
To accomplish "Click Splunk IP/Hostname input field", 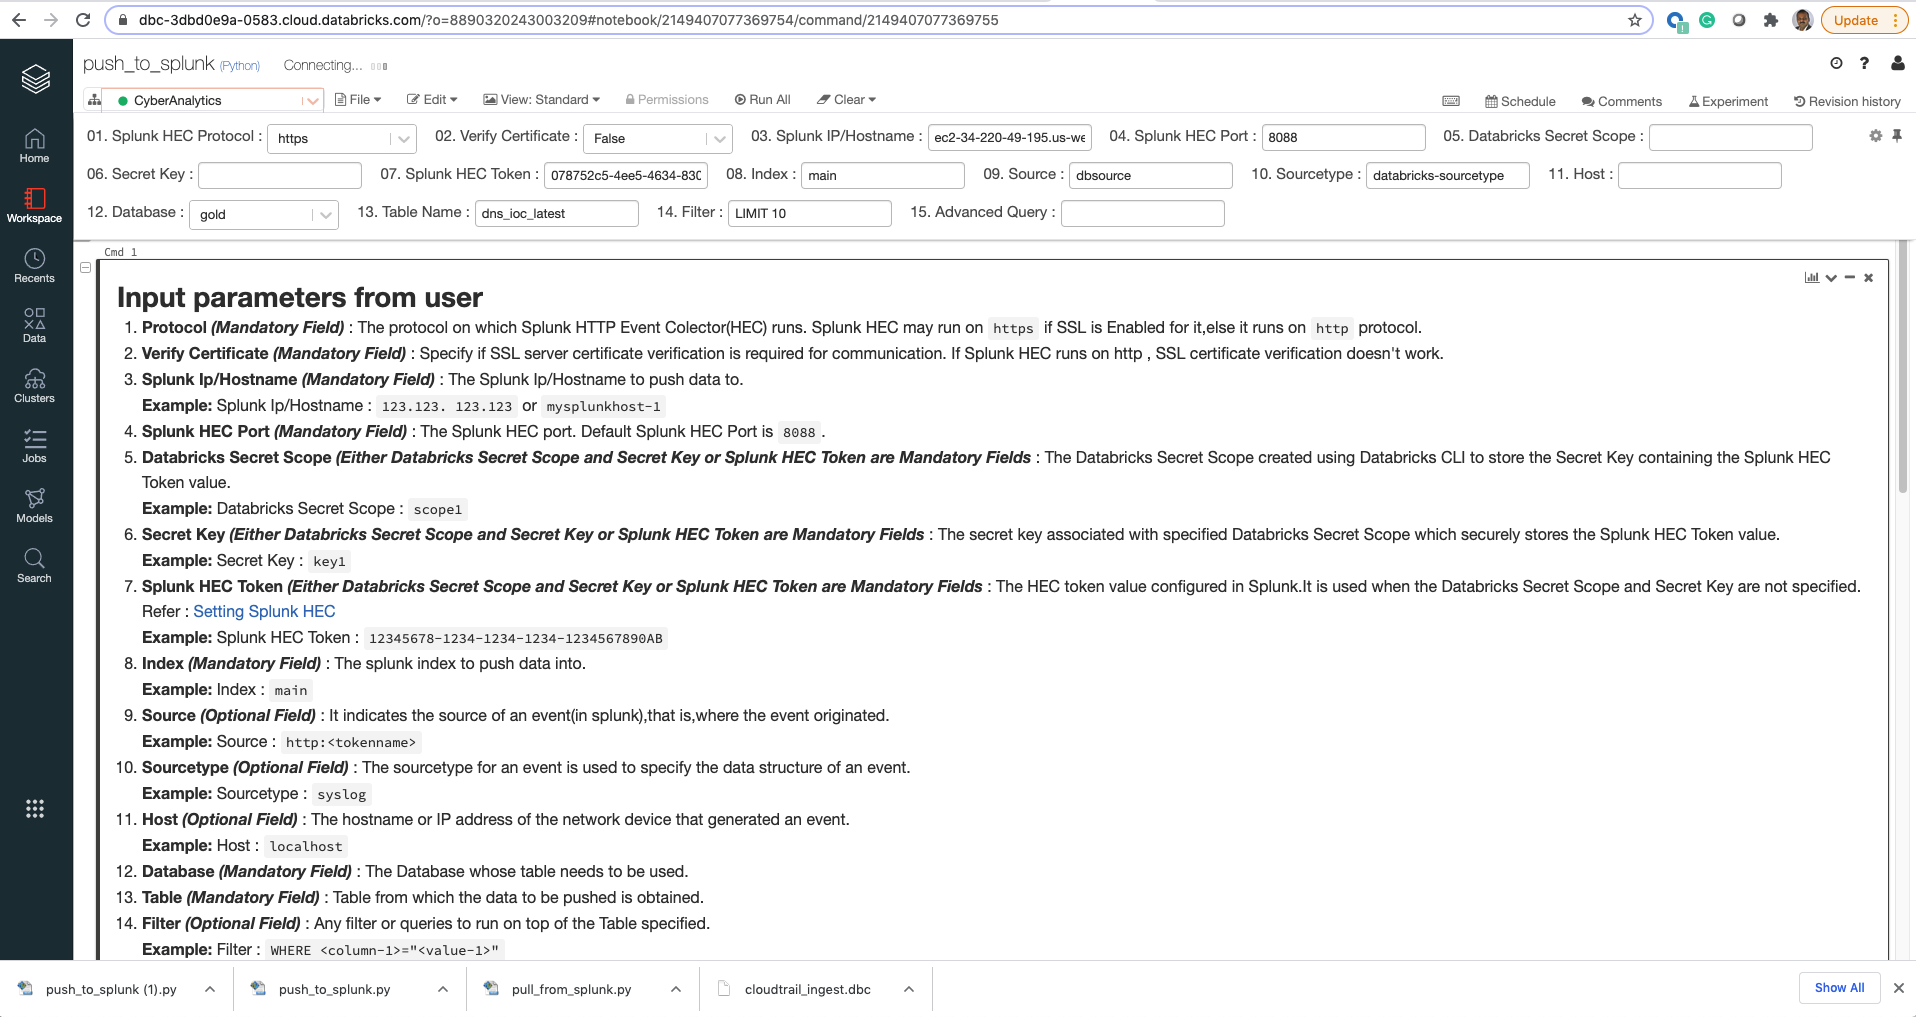I will pyautogui.click(x=1010, y=137).
